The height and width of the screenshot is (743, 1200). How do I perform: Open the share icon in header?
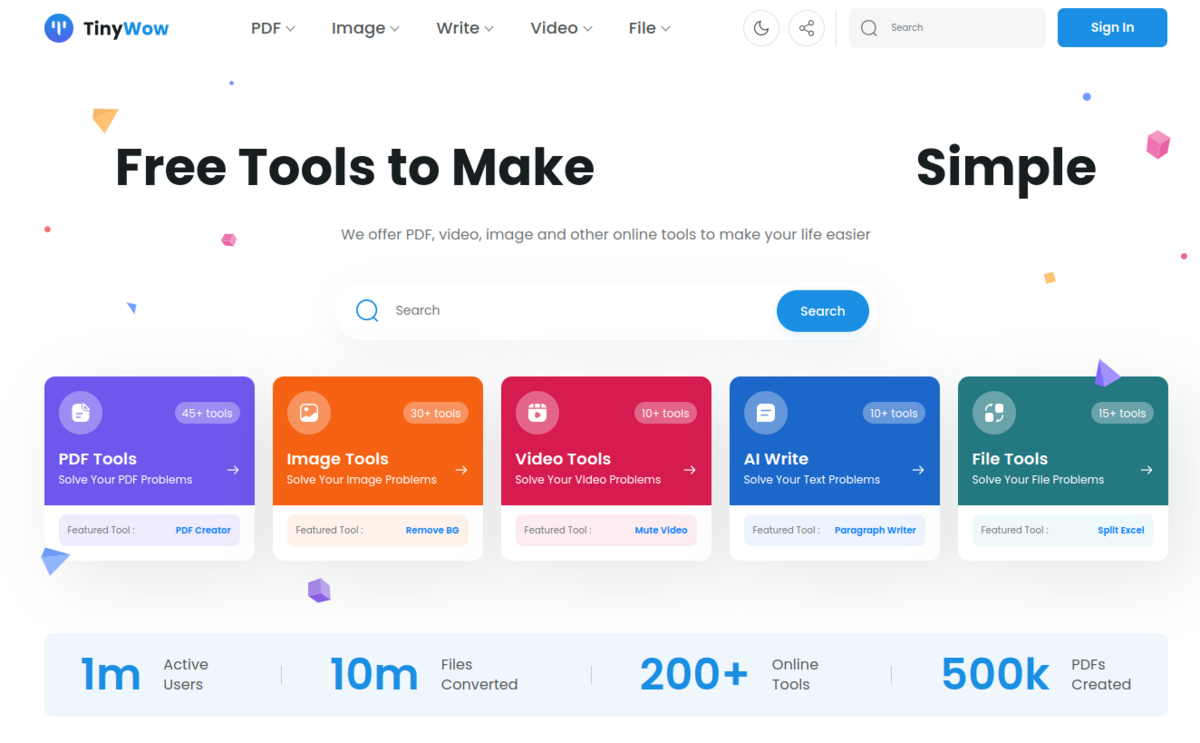(807, 28)
